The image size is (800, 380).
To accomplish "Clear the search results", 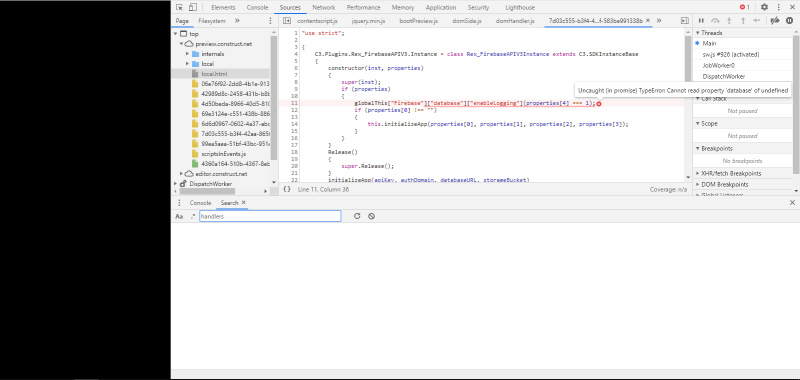I will (371, 216).
